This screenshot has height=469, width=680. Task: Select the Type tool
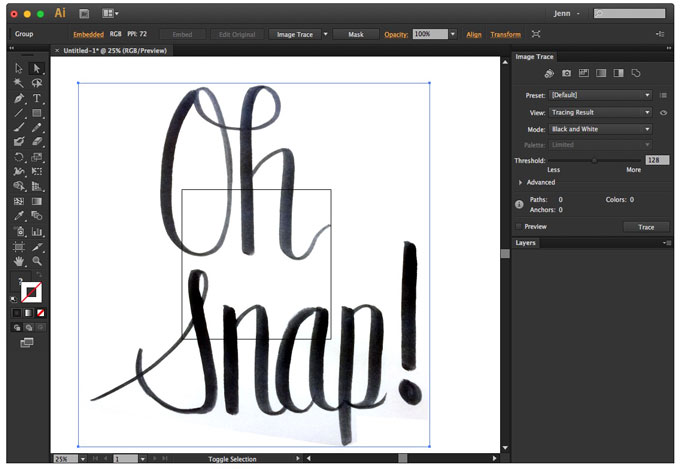tap(37, 98)
